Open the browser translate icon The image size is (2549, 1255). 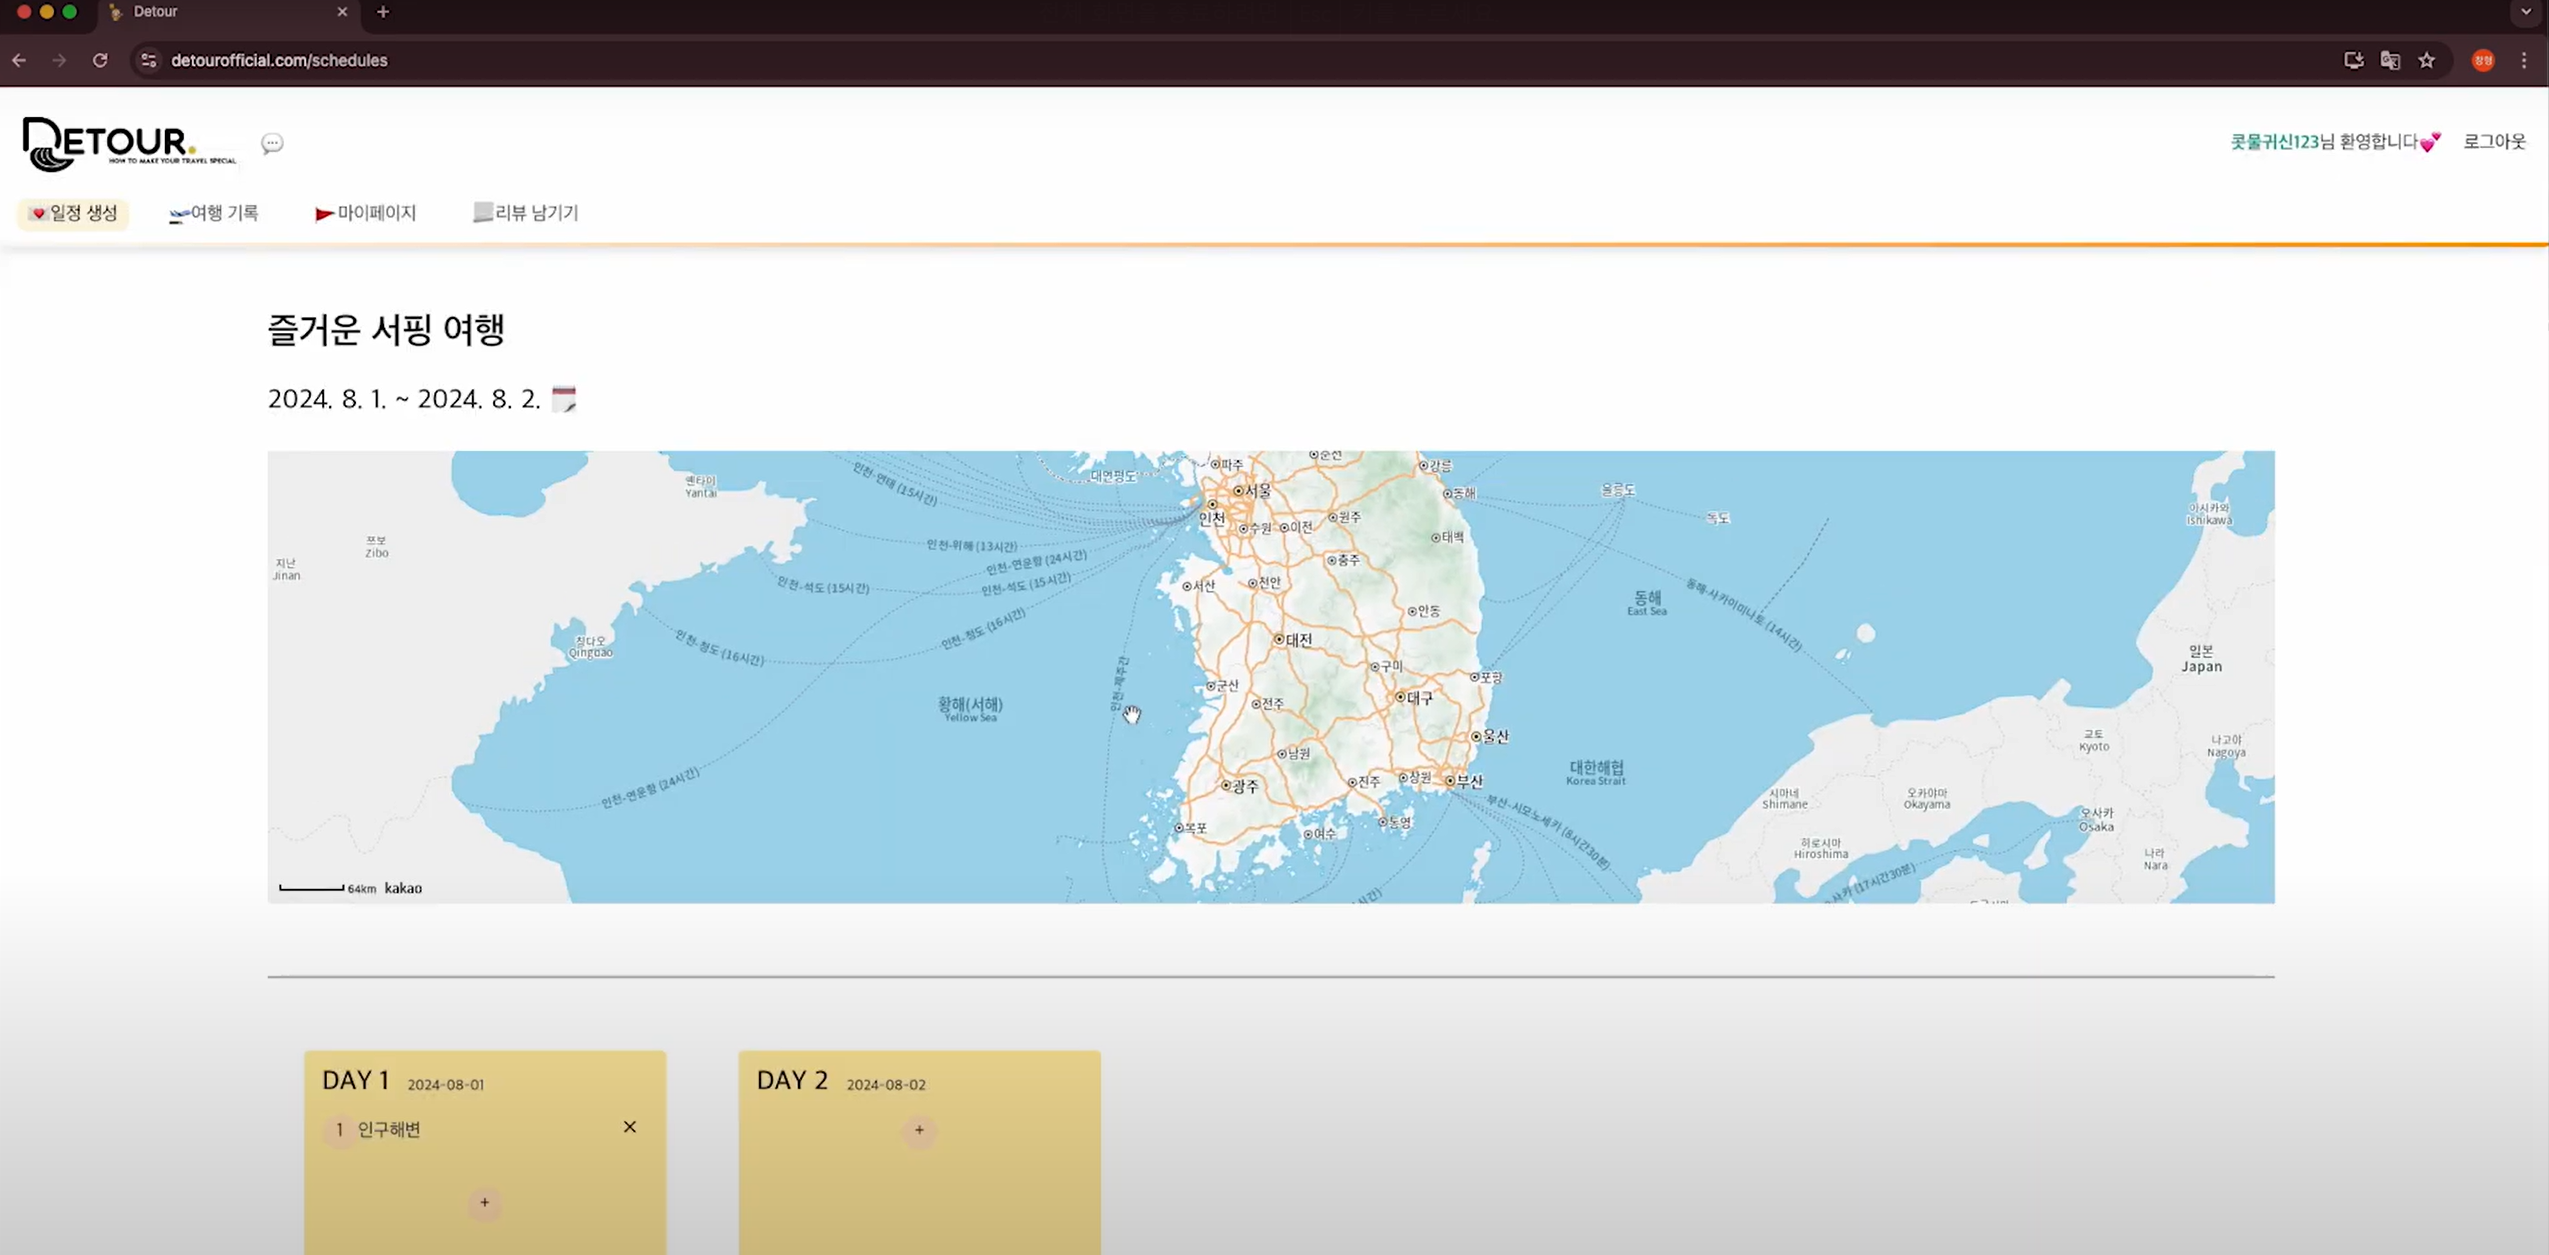click(x=2390, y=60)
